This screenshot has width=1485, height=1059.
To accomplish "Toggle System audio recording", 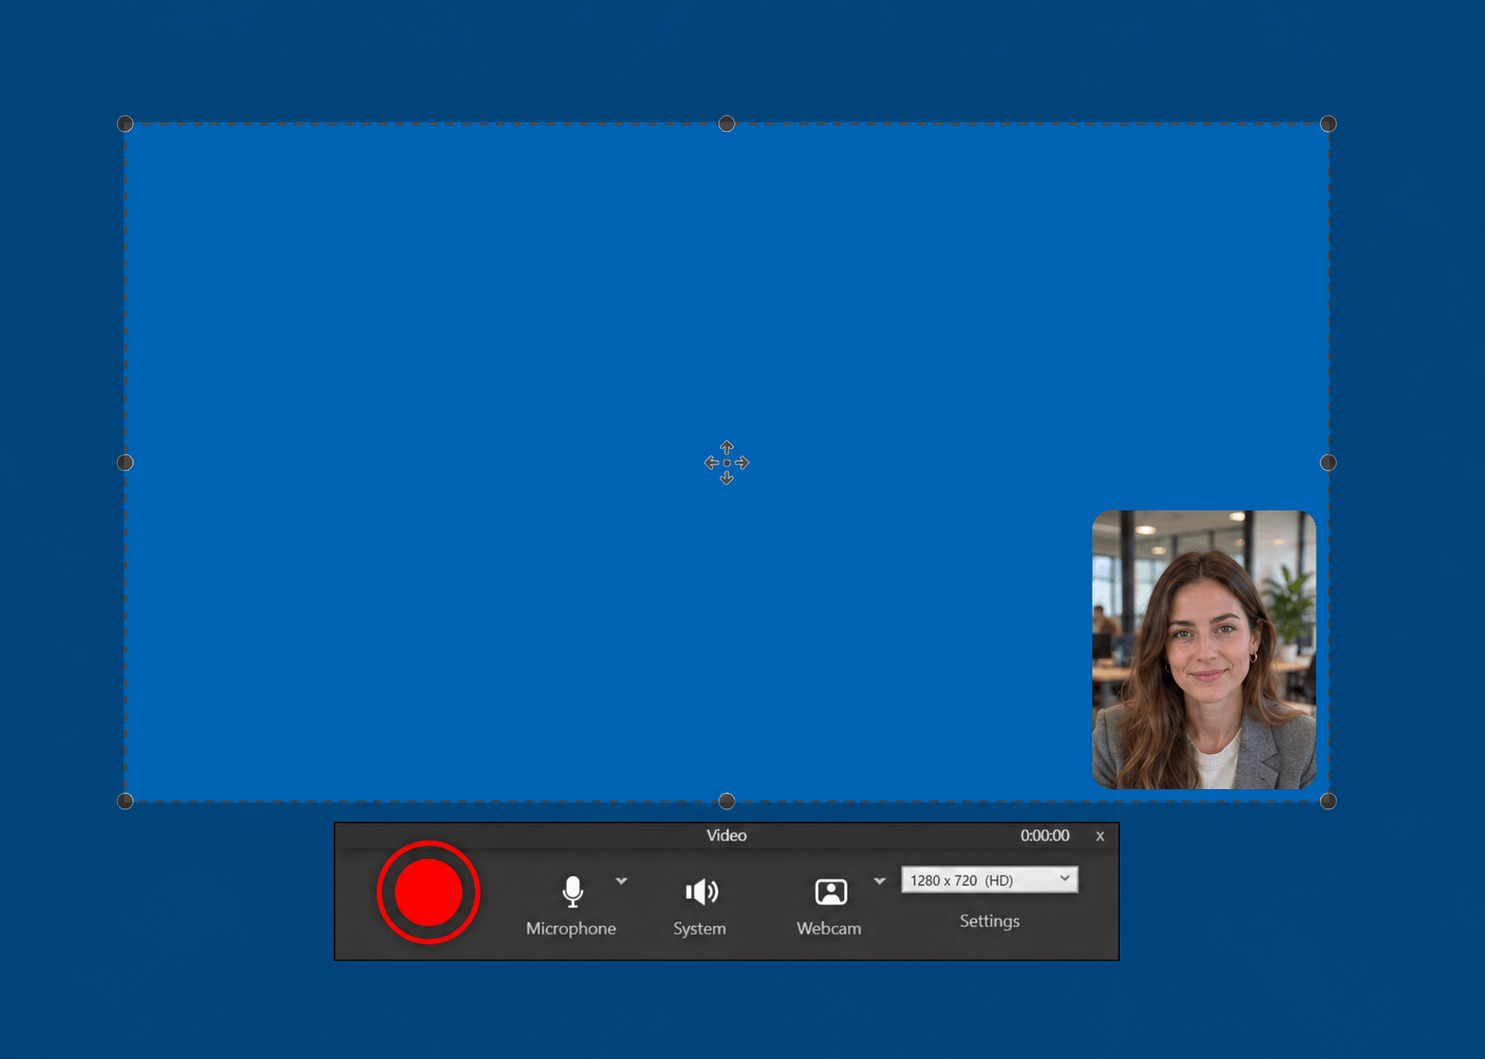I will [700, 907].
